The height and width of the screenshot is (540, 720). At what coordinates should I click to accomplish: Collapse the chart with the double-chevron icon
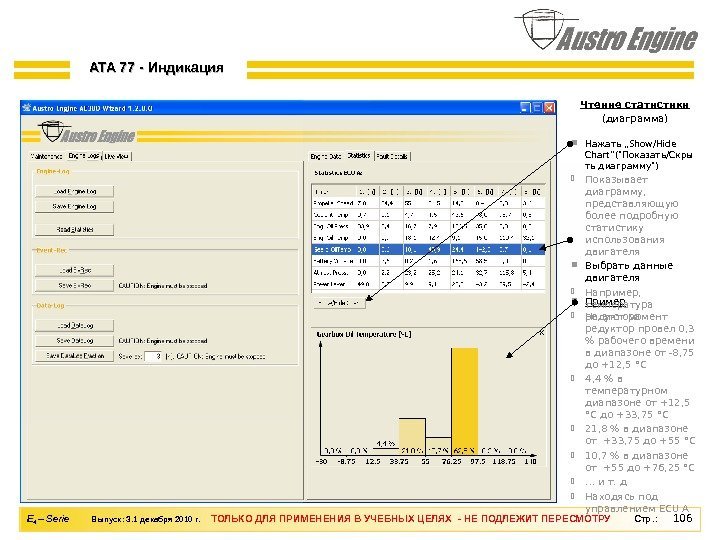pos(542,332)
